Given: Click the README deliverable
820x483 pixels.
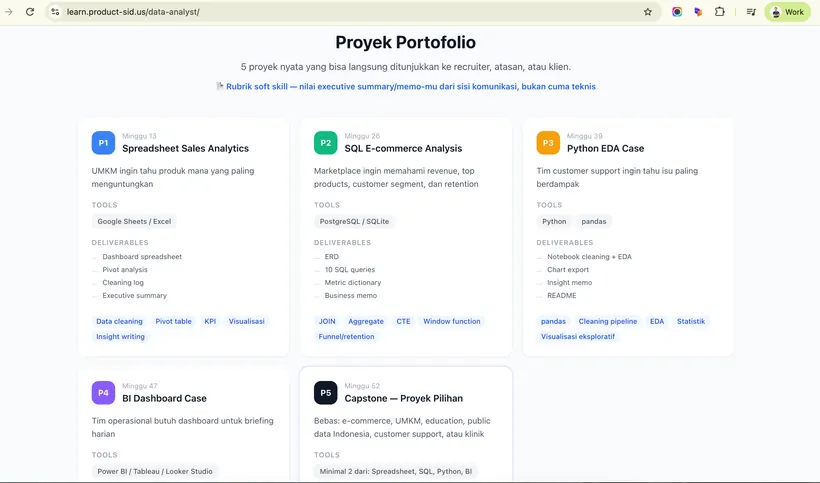Looking at the screenshot, I should point(562,295).
